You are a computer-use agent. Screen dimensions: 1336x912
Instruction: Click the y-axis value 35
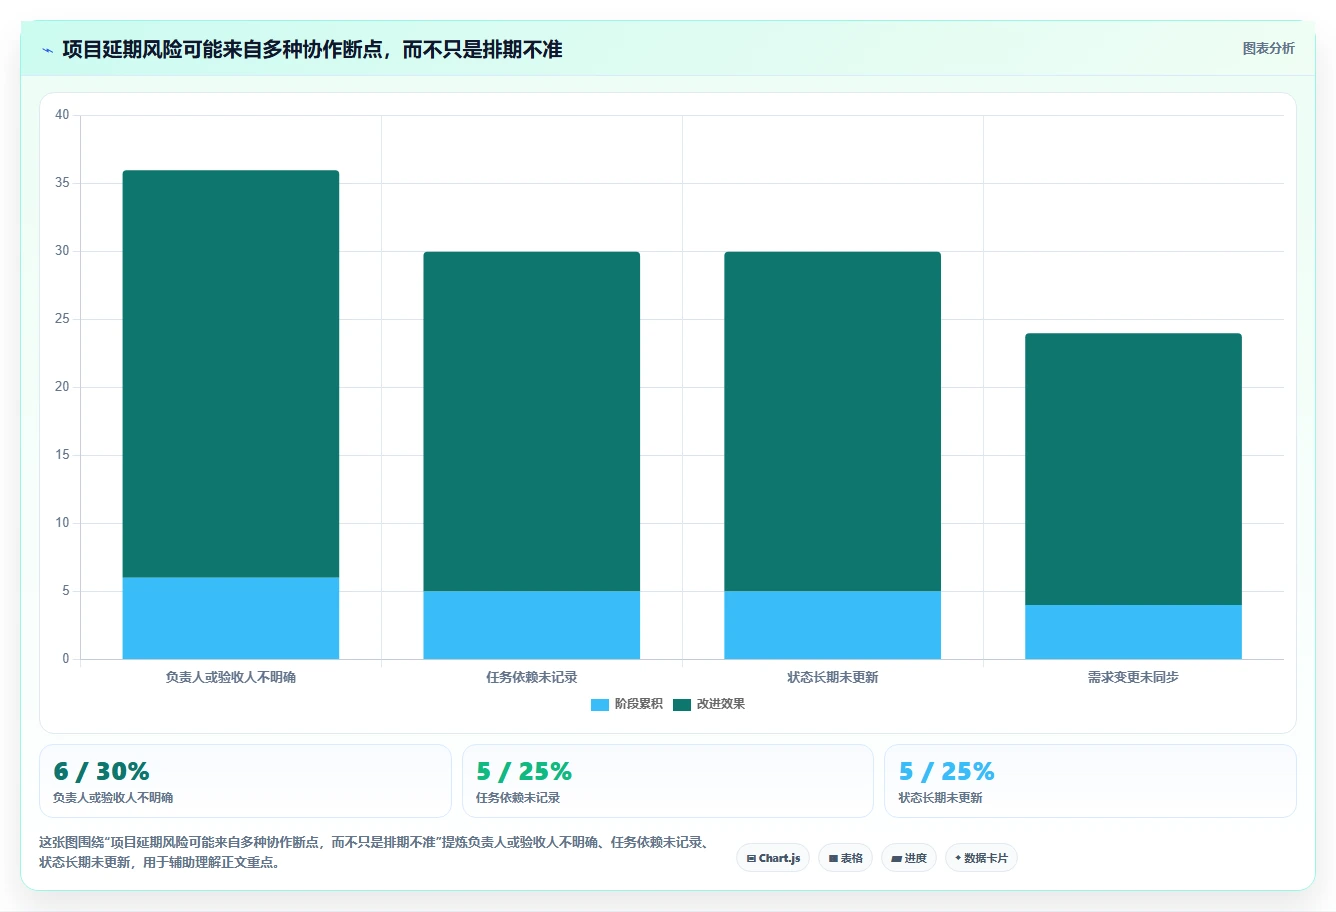click(x=62, y=183)
